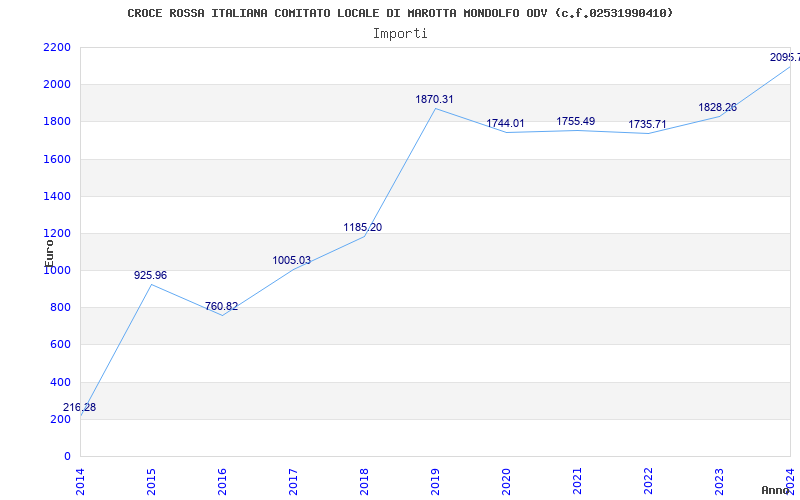Click the 2020 x-axis year label
The width and height of the screenshot is (800, 500).
click(x=506, y=482)
